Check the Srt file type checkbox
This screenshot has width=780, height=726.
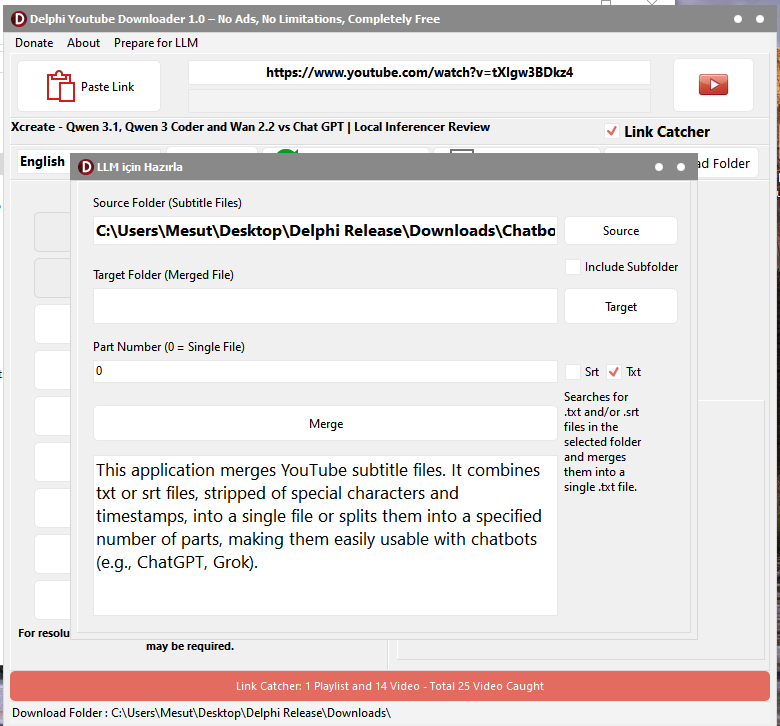click(573, 372)
